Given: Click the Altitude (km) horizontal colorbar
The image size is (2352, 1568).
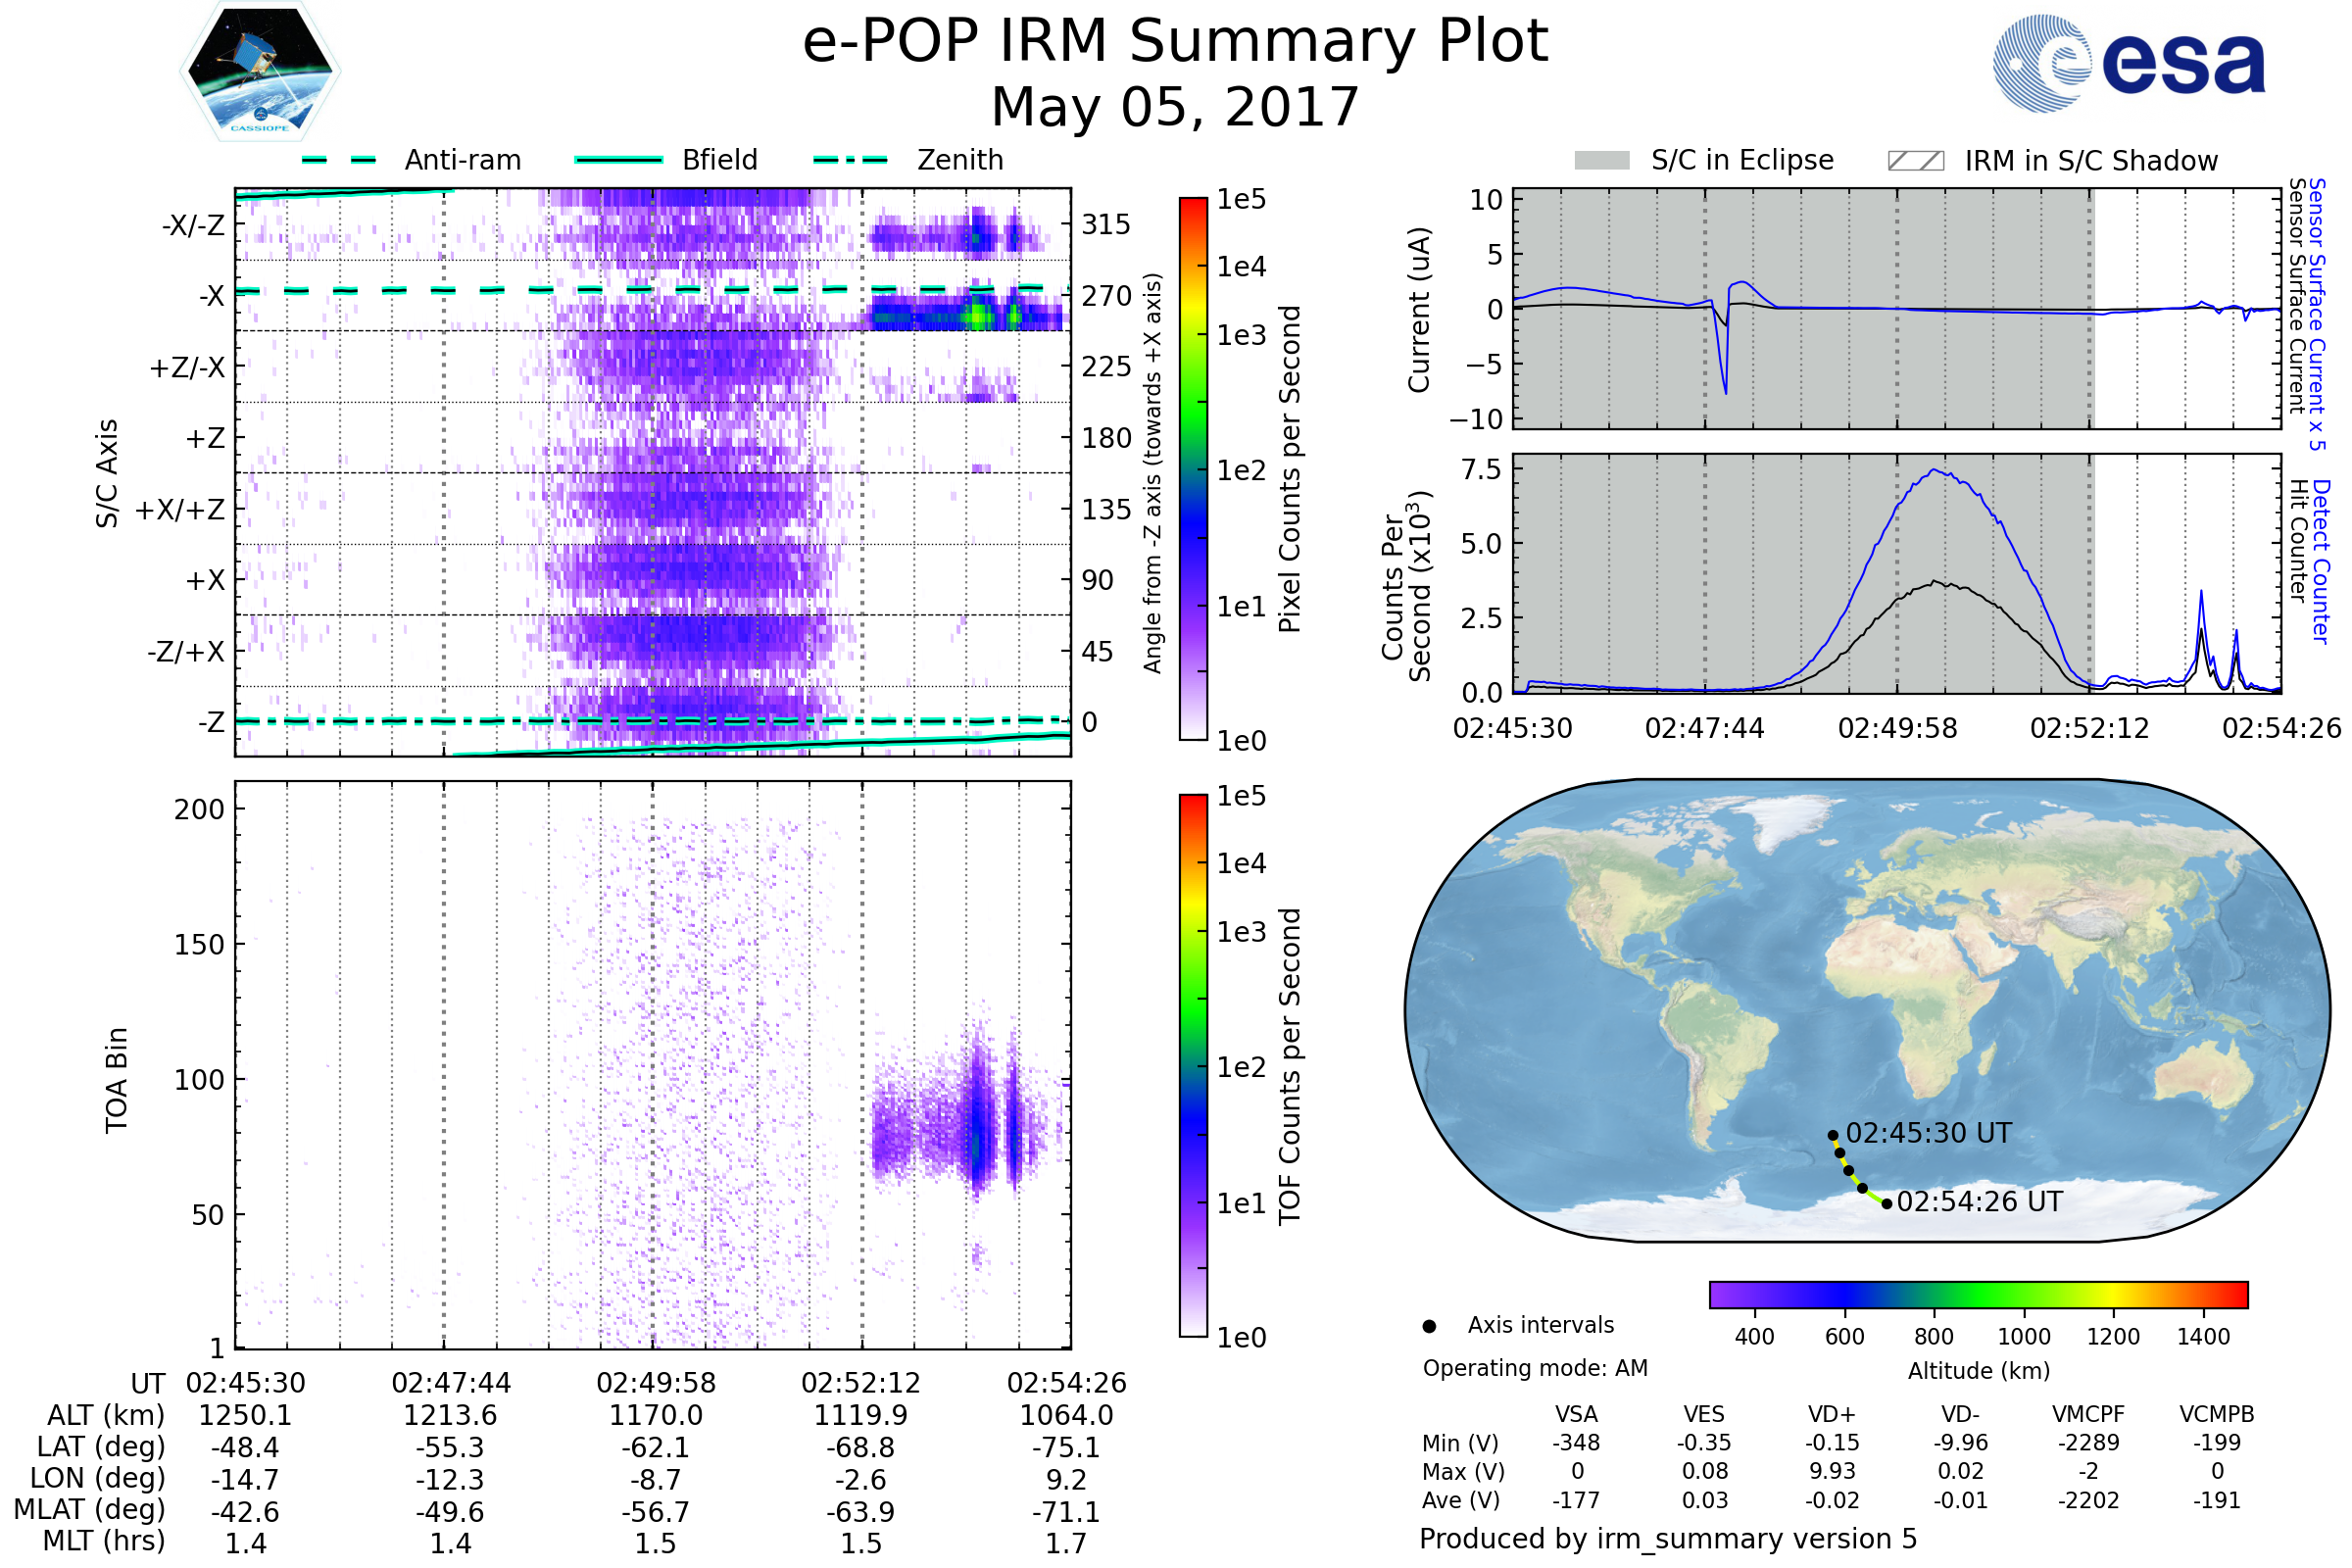Looking at the screenshot, I should (x=1978, y=1294).
